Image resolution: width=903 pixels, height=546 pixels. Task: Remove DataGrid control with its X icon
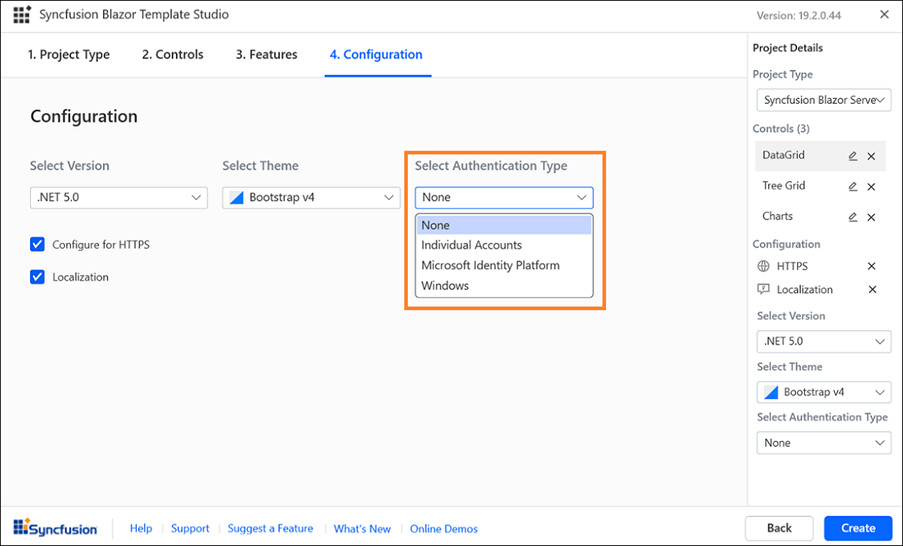[871, 156]
